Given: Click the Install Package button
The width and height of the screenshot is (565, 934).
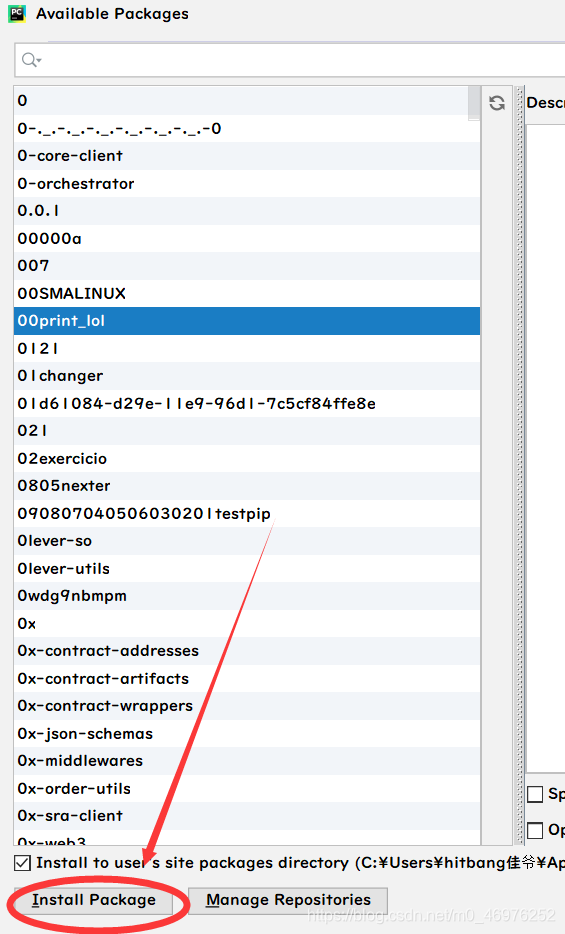Looking at the screenshot, I should [94, 900].
